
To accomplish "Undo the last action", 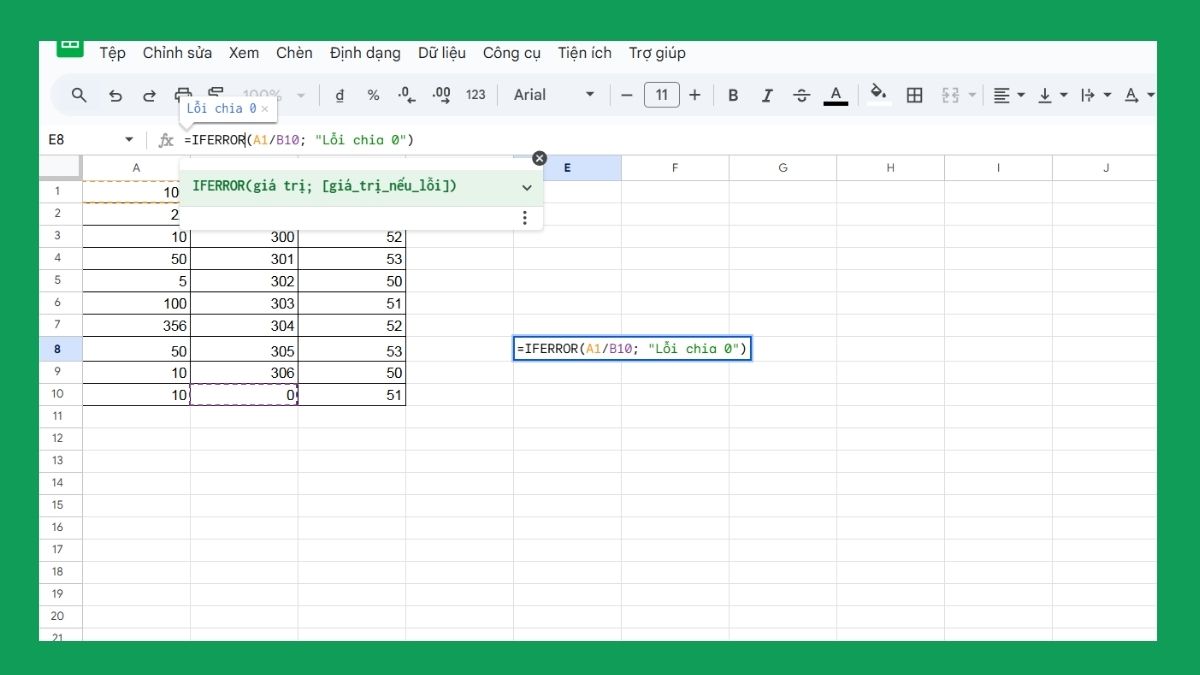I will (115, 95).
